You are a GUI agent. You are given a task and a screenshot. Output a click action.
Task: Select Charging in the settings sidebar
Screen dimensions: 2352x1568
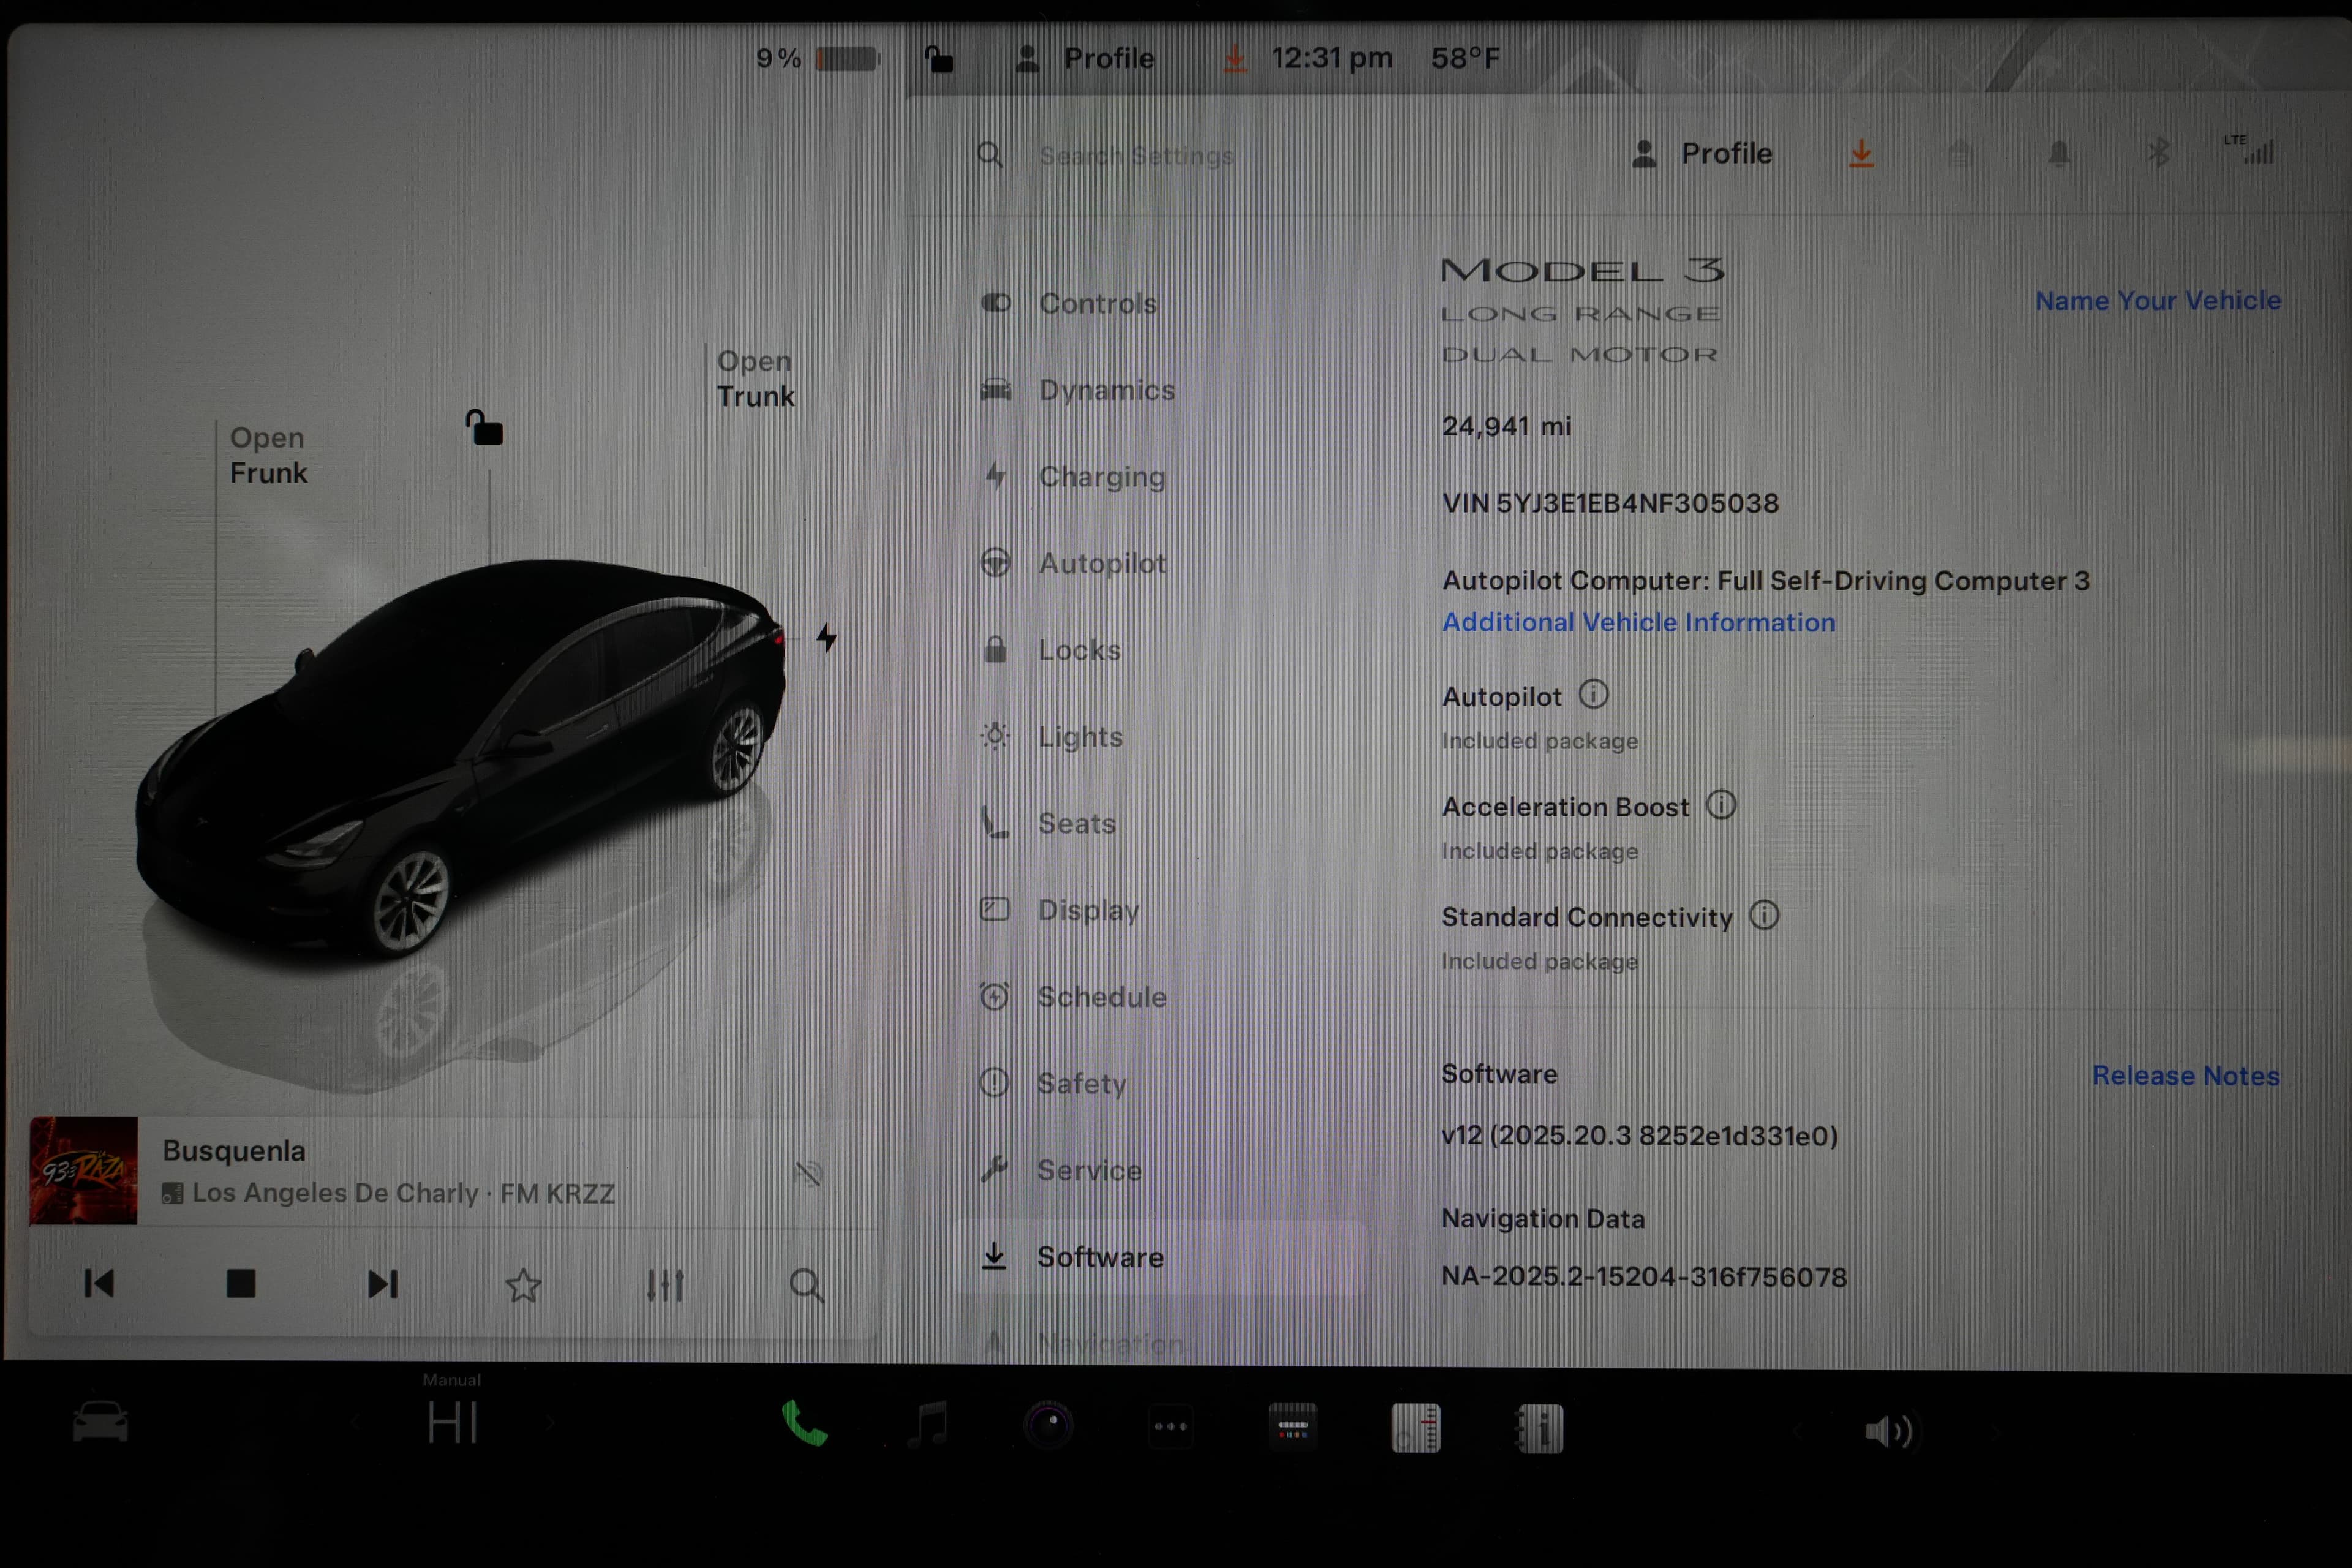tap(1102, 477)
